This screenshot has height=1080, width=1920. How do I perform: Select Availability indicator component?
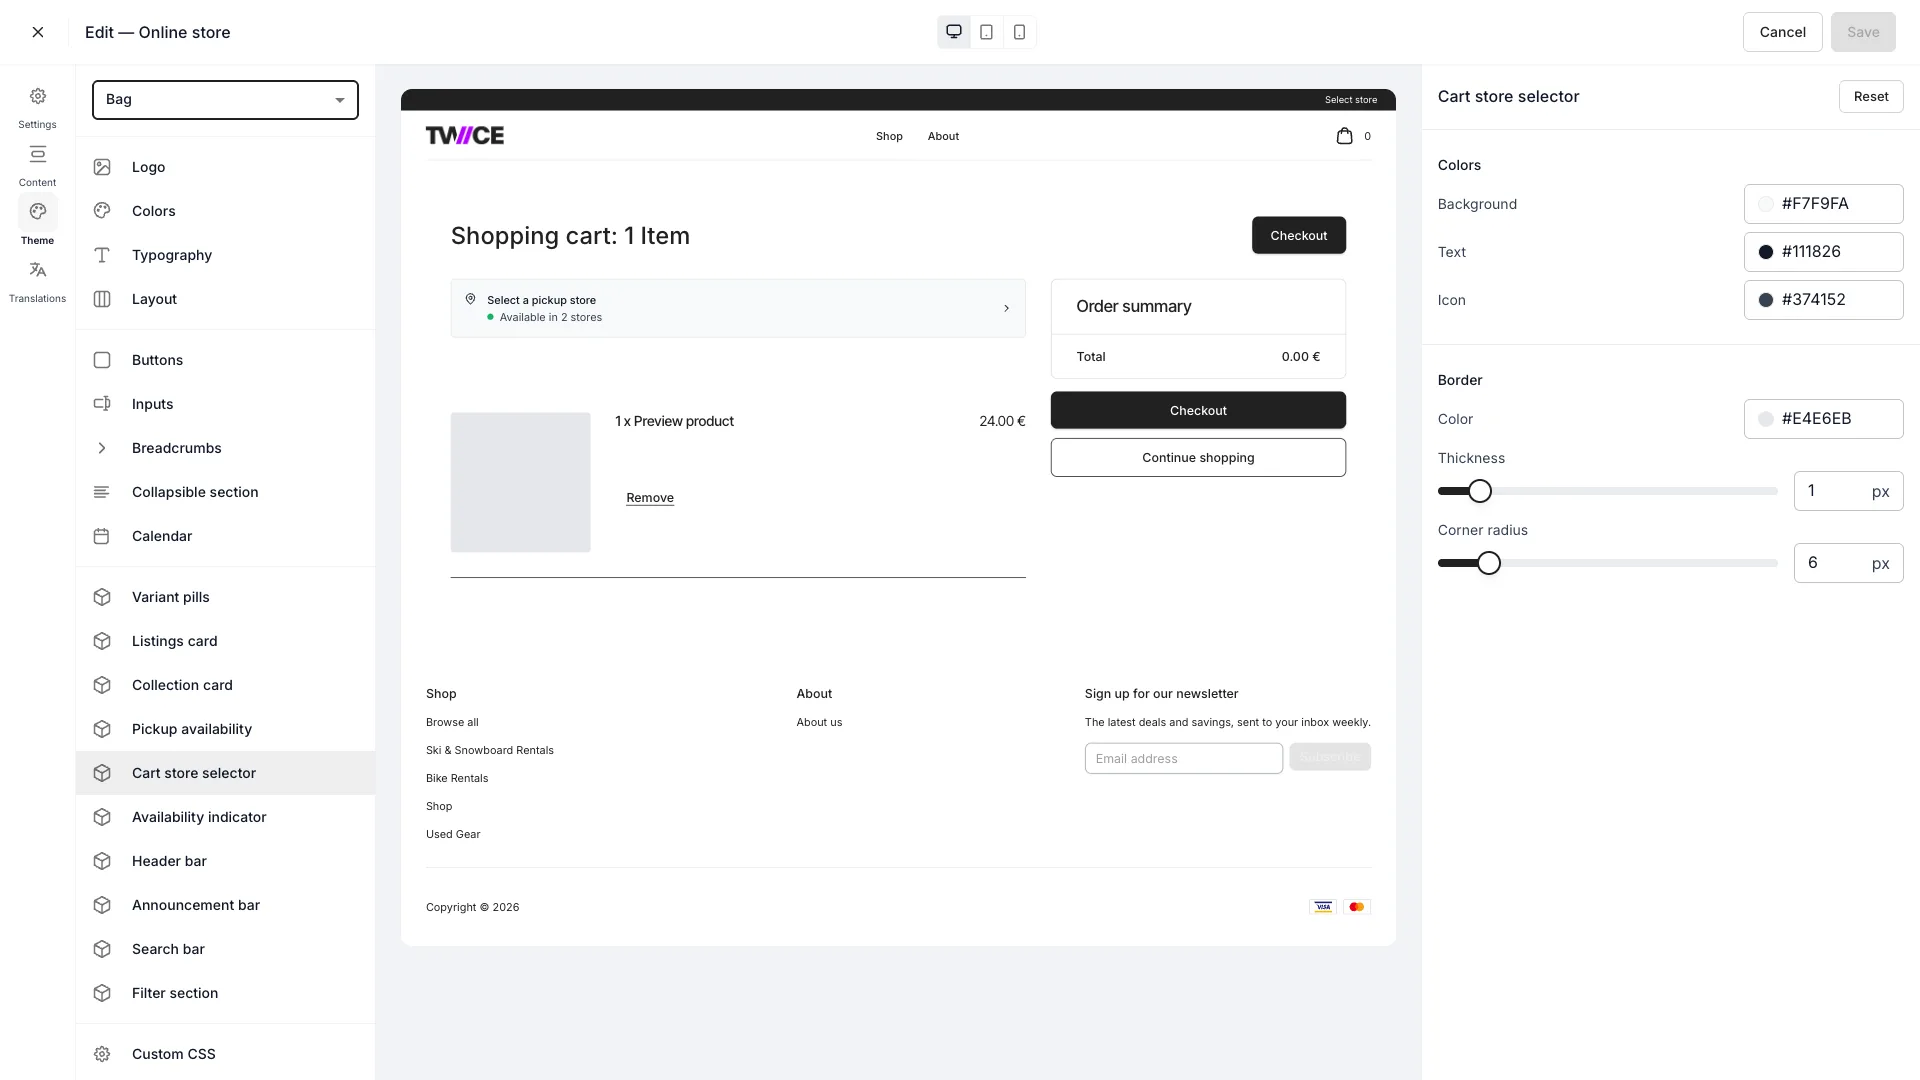click(225, 817)
